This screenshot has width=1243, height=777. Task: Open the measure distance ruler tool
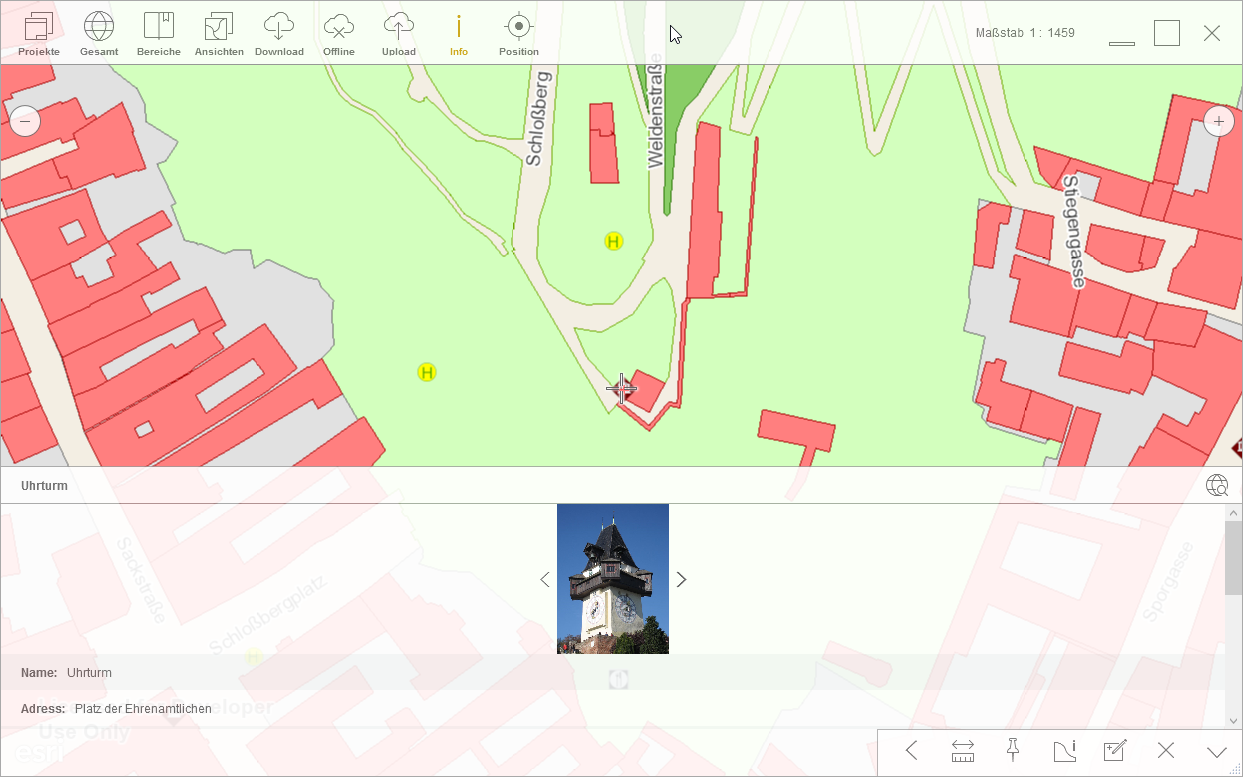(963, 751)
